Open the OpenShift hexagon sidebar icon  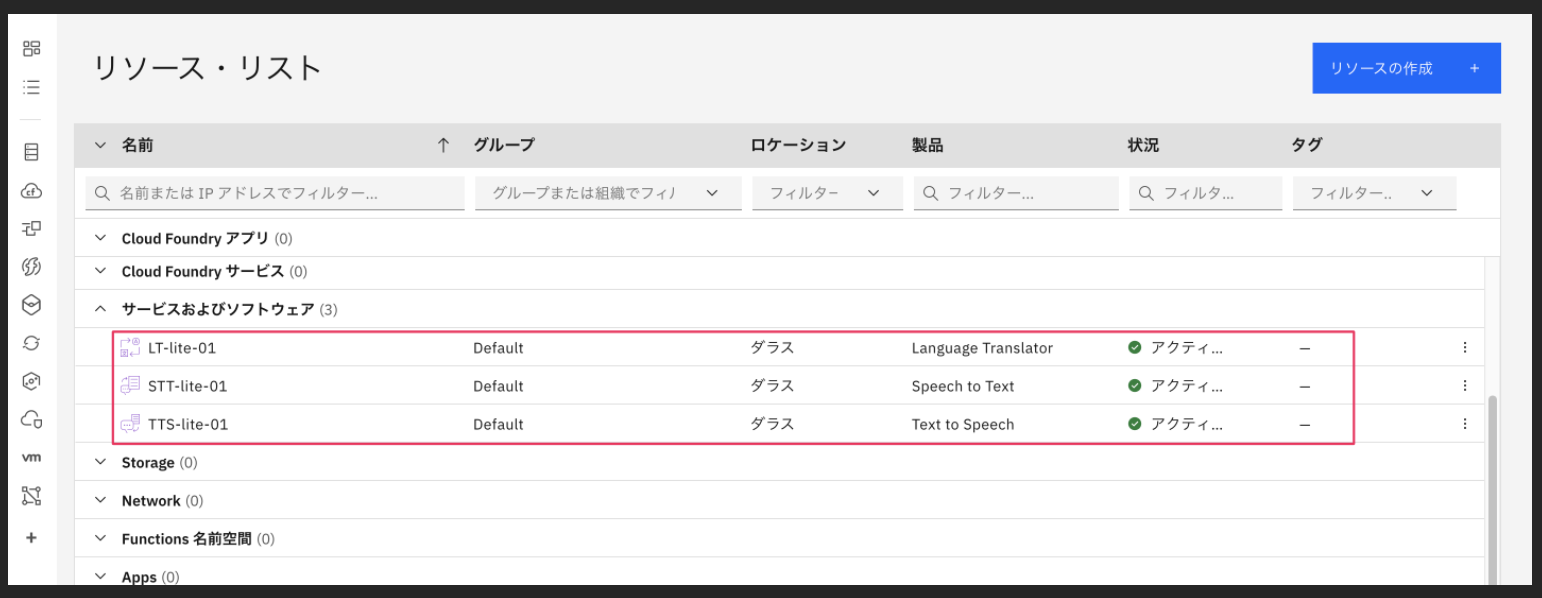coord(31,381)
